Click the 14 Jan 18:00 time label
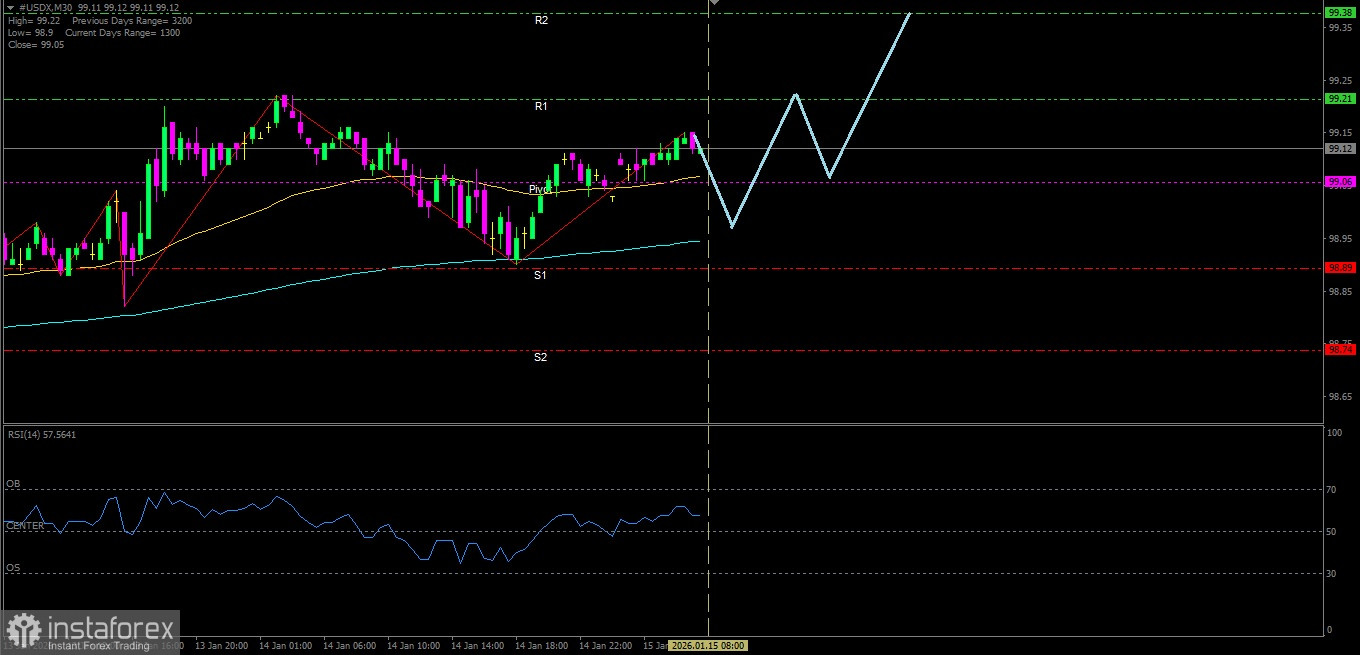Viewport: 1360px width, 655px height. (541, 646)
